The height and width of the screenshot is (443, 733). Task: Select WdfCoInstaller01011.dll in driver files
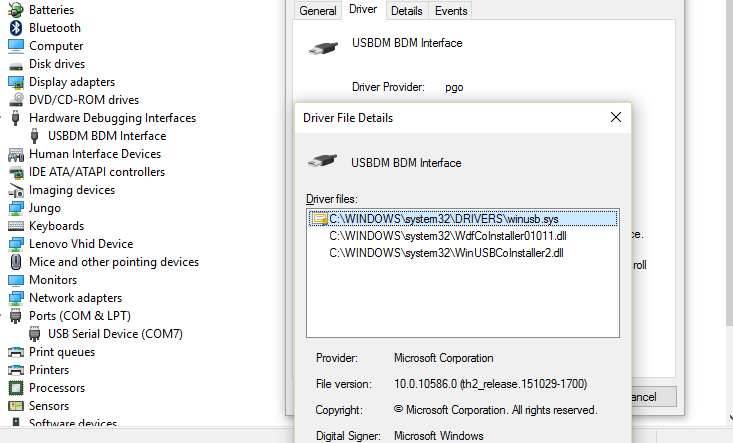(x=455, y=236)
